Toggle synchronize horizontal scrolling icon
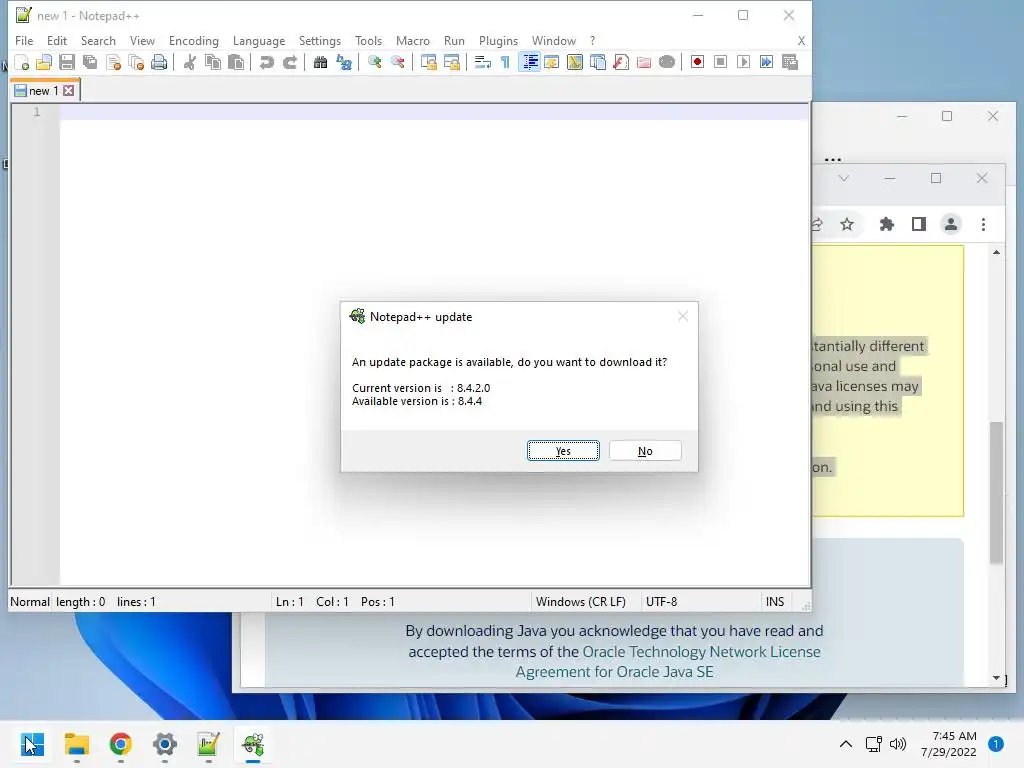This screenshot has width=1024, height=768. tap(451, 62)
